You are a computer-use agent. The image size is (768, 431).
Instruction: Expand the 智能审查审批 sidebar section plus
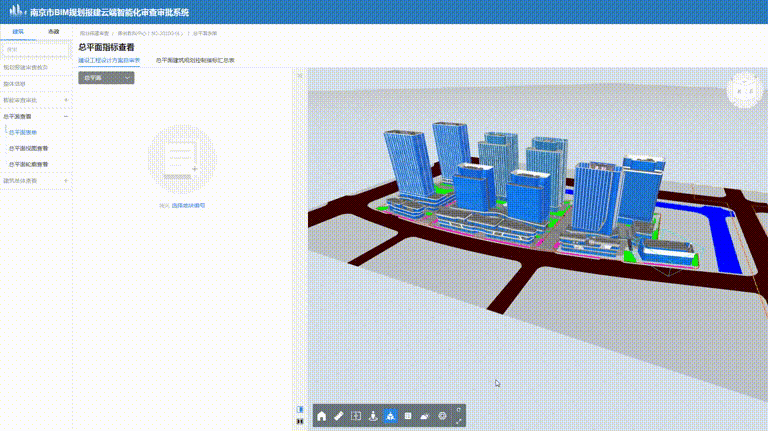pos(66,100)
